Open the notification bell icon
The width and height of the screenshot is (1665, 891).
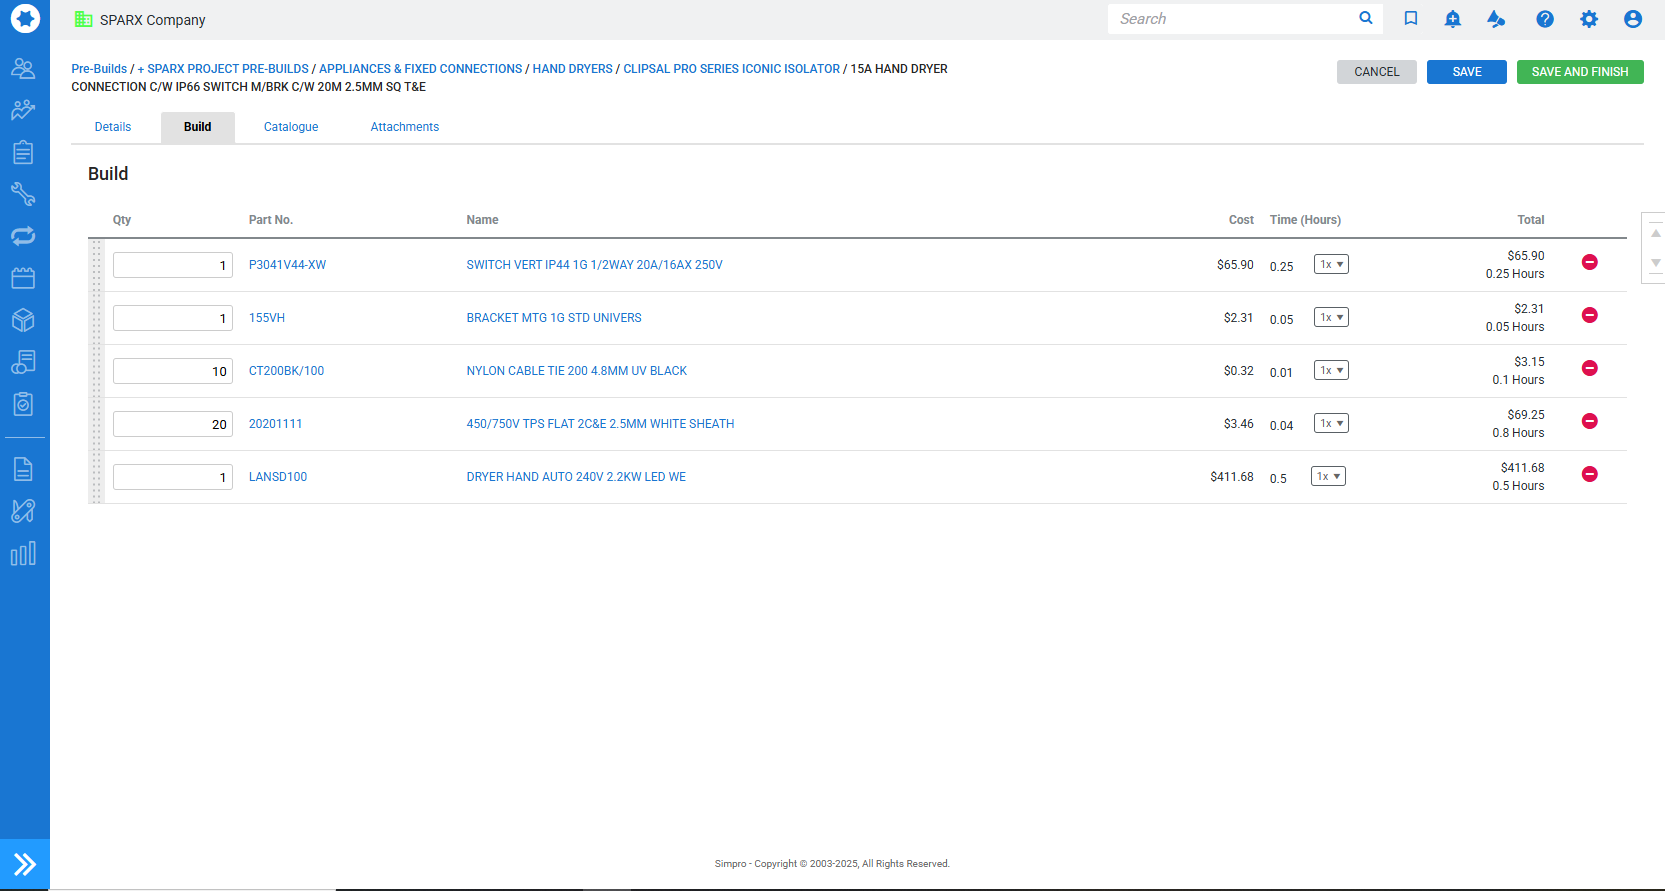[1452, 19]
